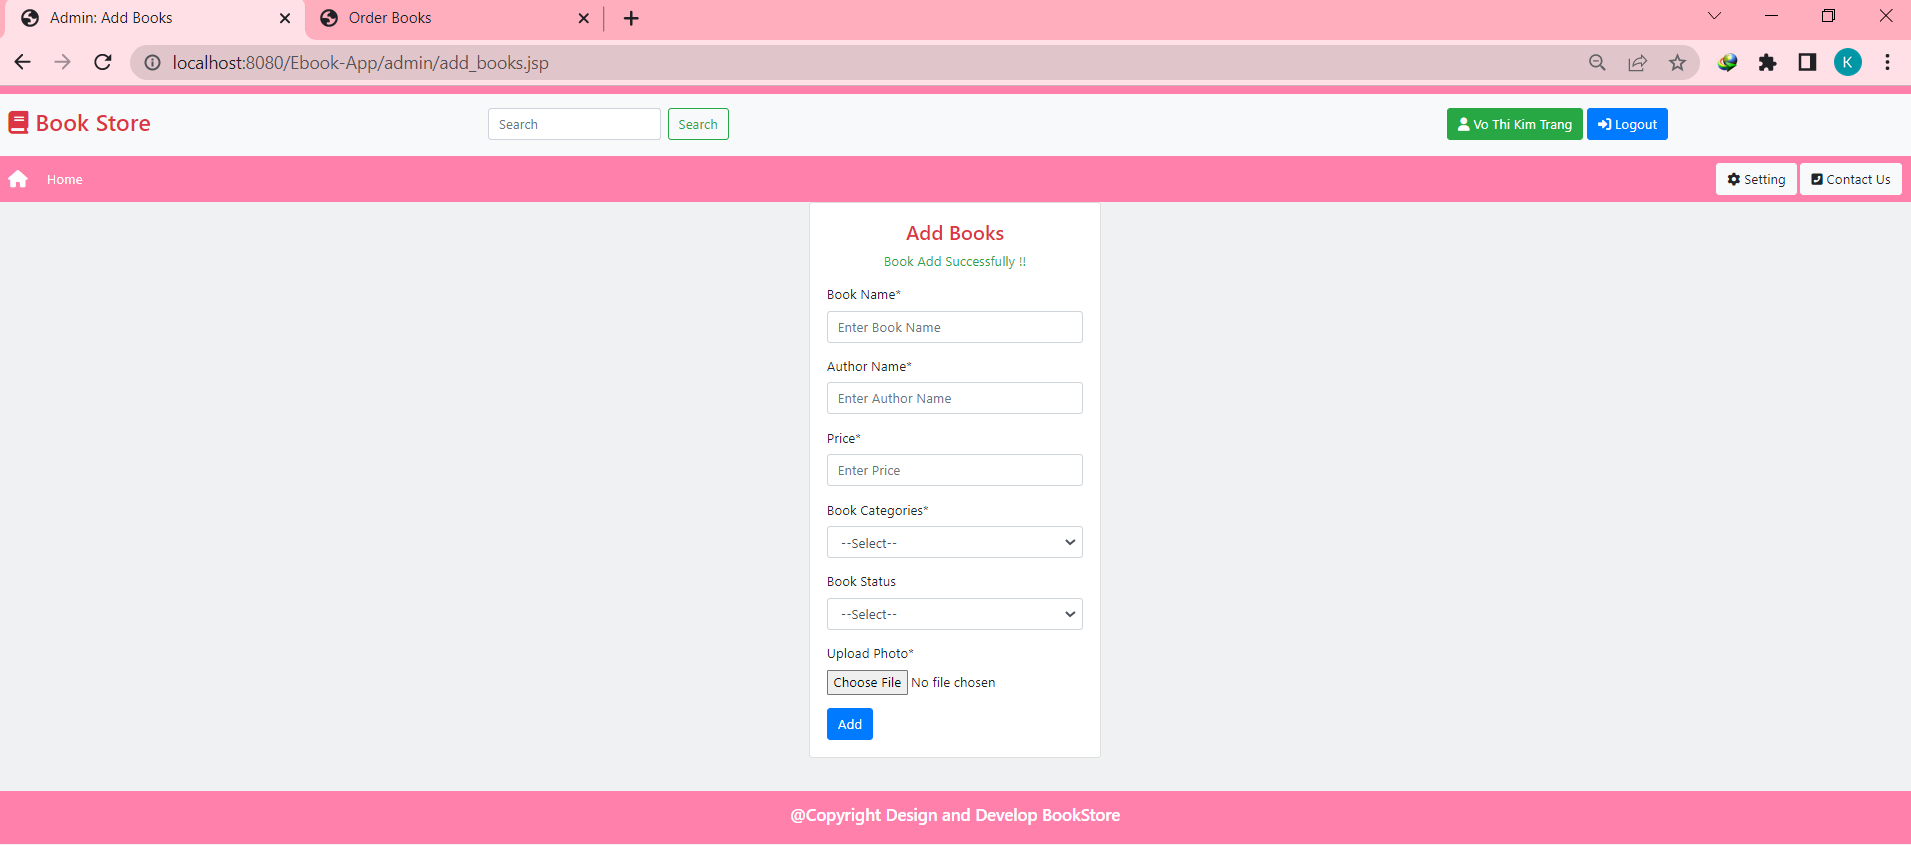The width and height of the screenshot is (1911, 845).
Task: Click the browser forward arrow
Action: tap(62, 62)
